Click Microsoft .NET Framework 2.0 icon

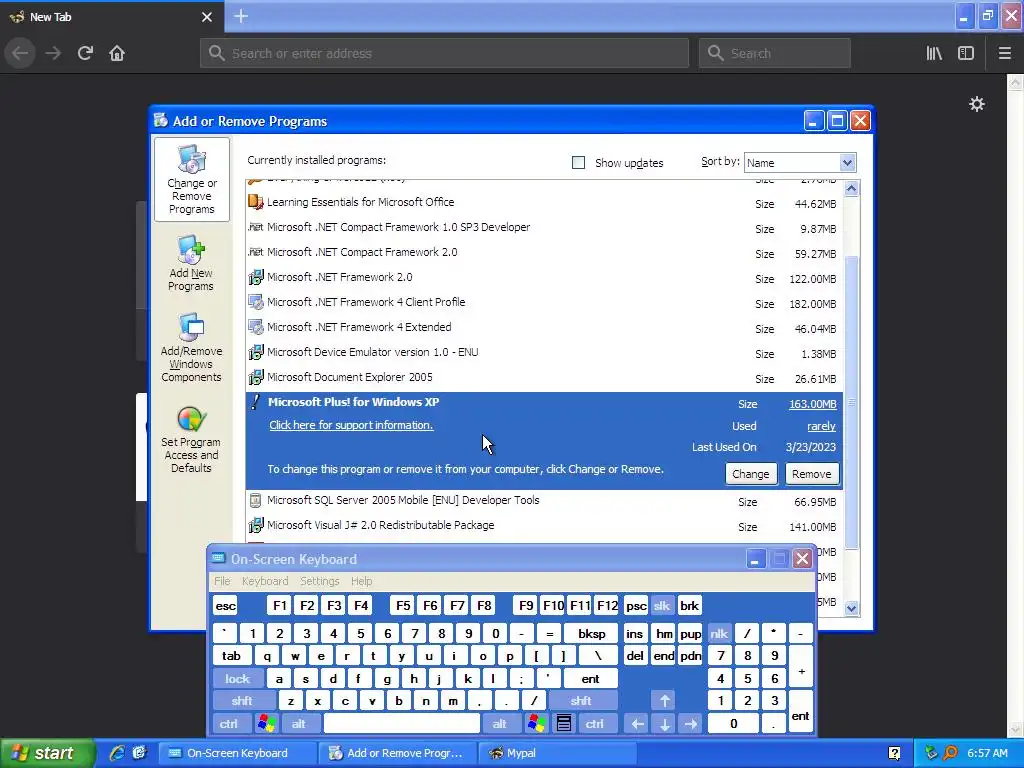[x=255, y=278]
